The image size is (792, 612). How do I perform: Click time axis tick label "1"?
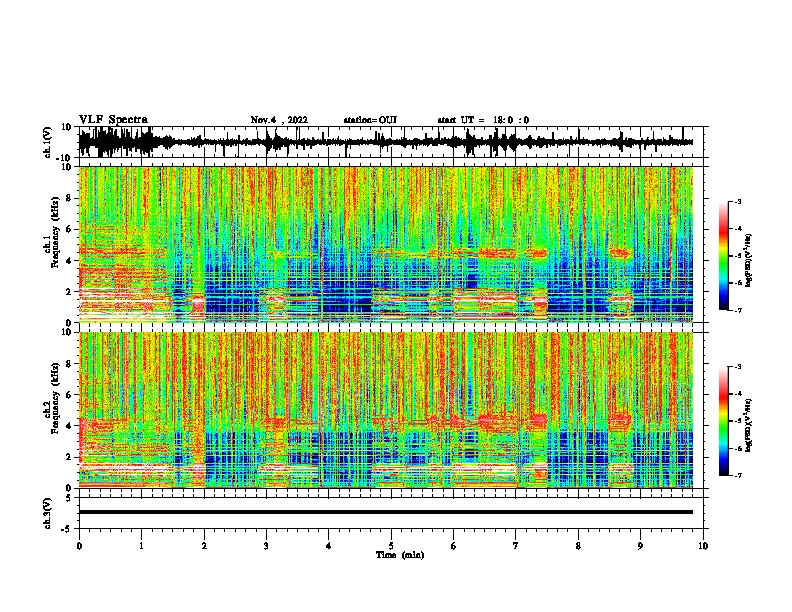pyautogui.click(x=141, y=546)
